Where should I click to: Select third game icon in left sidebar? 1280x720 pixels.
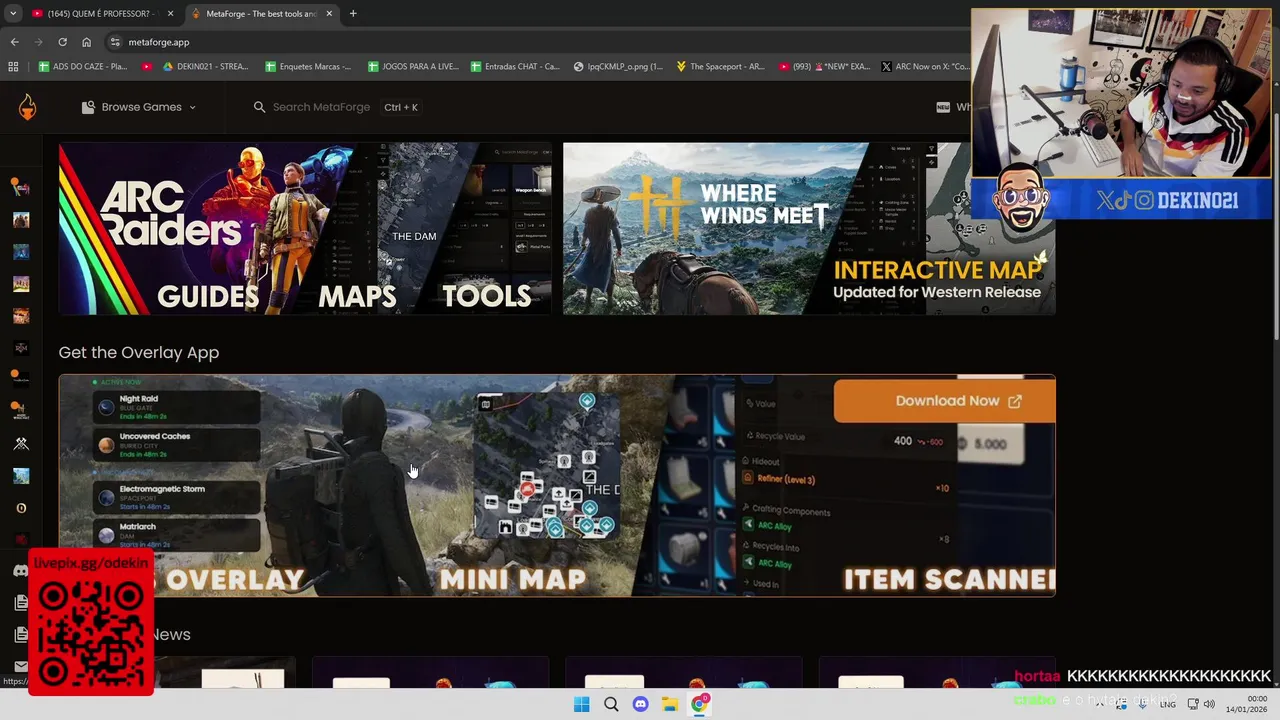[21, 252]
